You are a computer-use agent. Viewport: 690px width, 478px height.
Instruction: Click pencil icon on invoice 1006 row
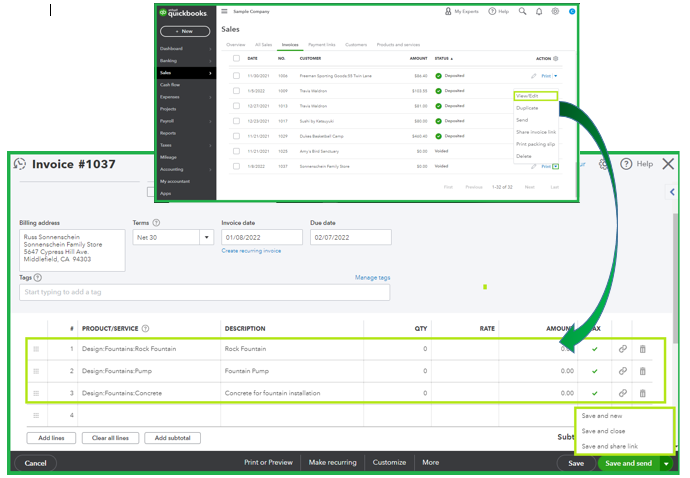534,76
